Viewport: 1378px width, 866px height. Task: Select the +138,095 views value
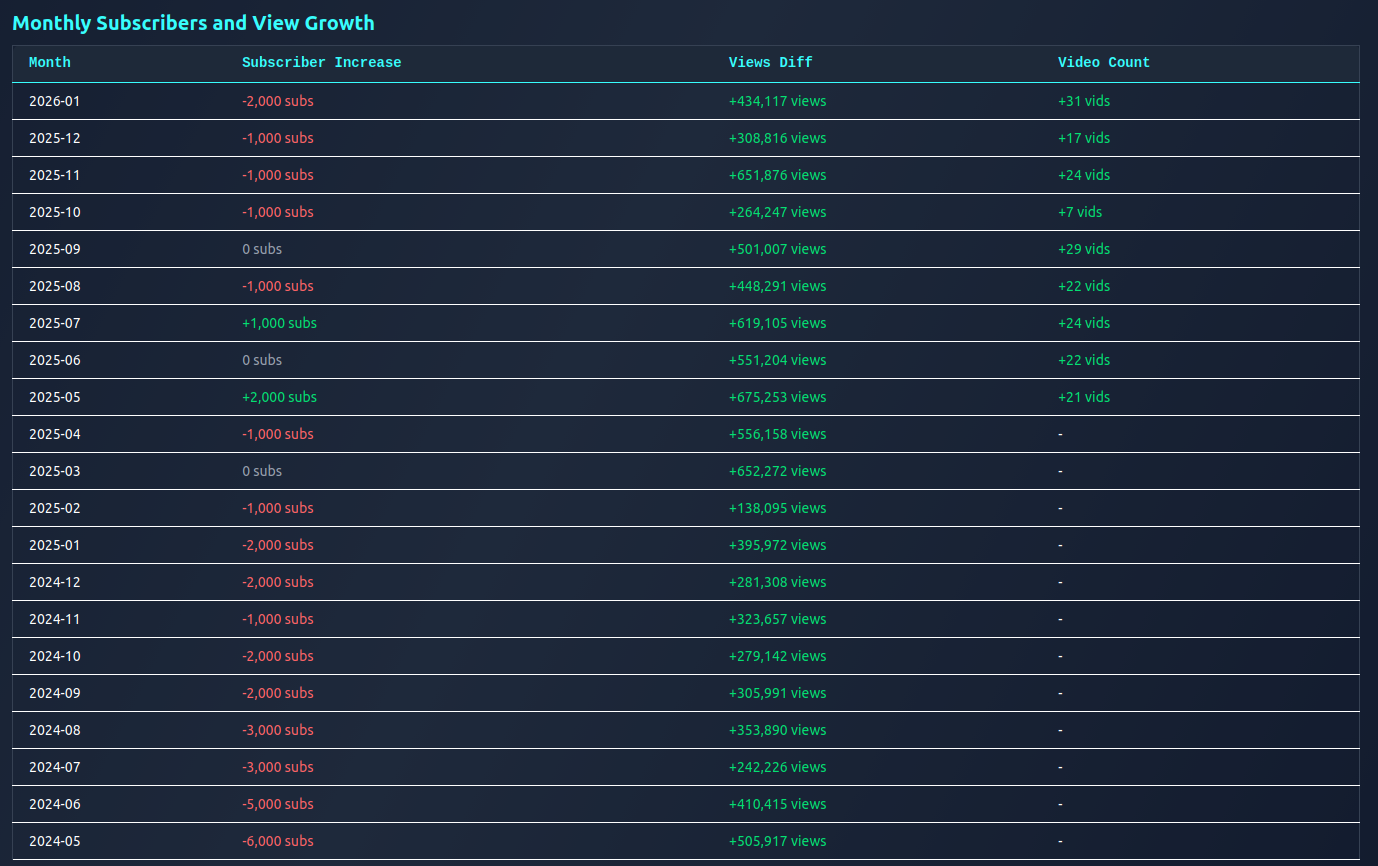[x=778, y=508]
